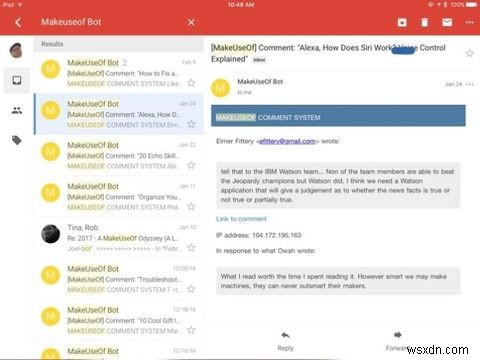
Task: Open the top bar more options menu
Action: click(470, 22)
